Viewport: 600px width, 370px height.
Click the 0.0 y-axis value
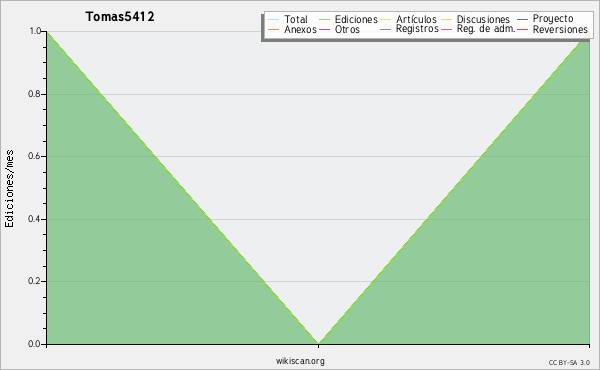[34, 344]
